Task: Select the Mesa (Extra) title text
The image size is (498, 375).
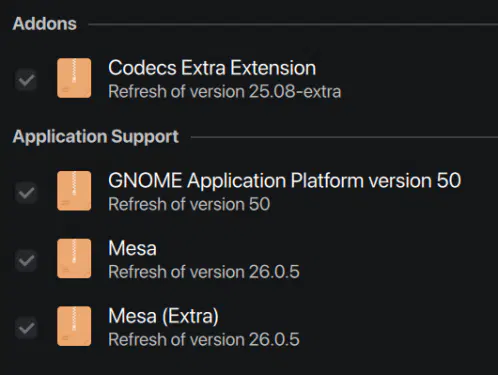Action: [x=163, y=316]
